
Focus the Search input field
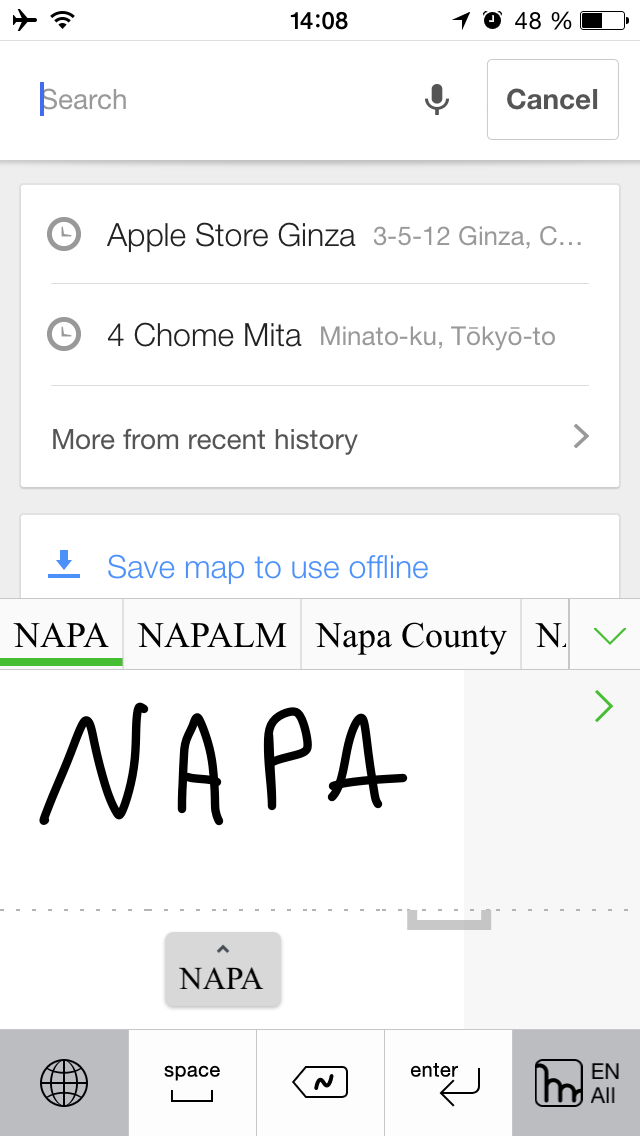click(x=220, y=100)
